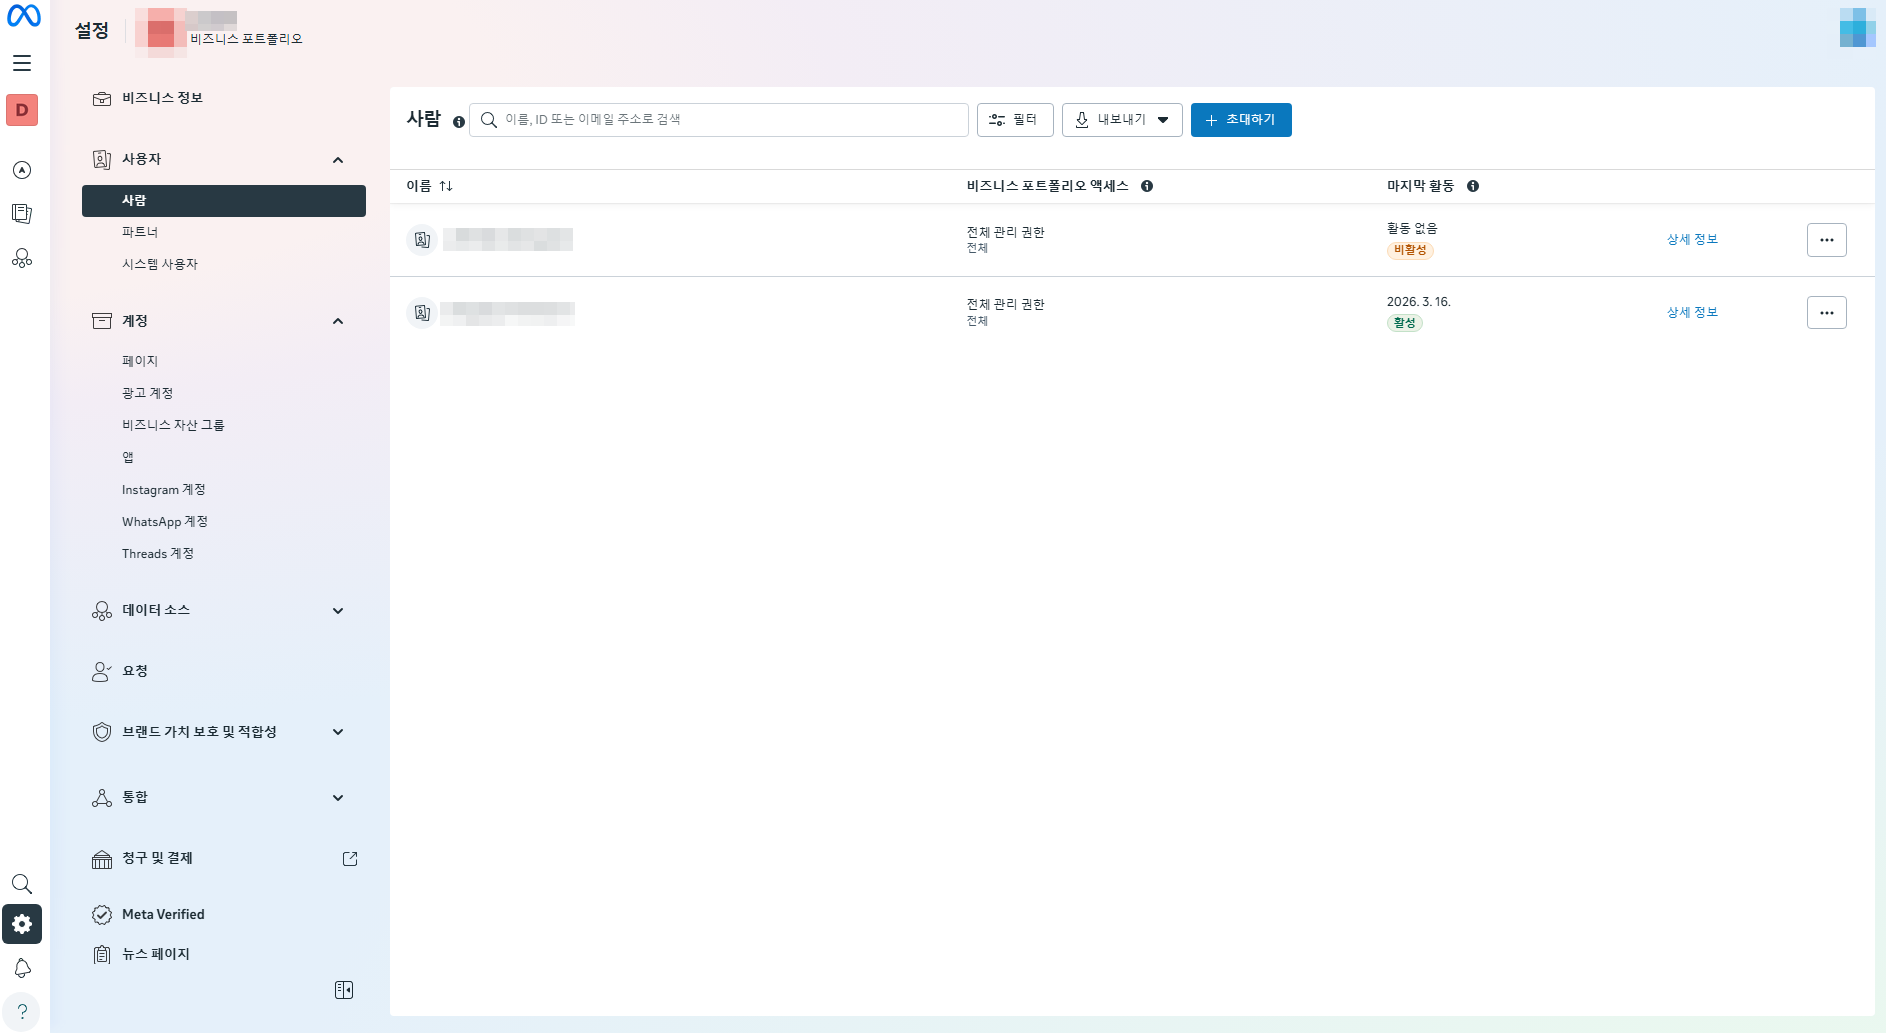This screenshot has height=1033, width=1886.
Task: Open 시스템 사용자 submenu item
Action: 160,264
